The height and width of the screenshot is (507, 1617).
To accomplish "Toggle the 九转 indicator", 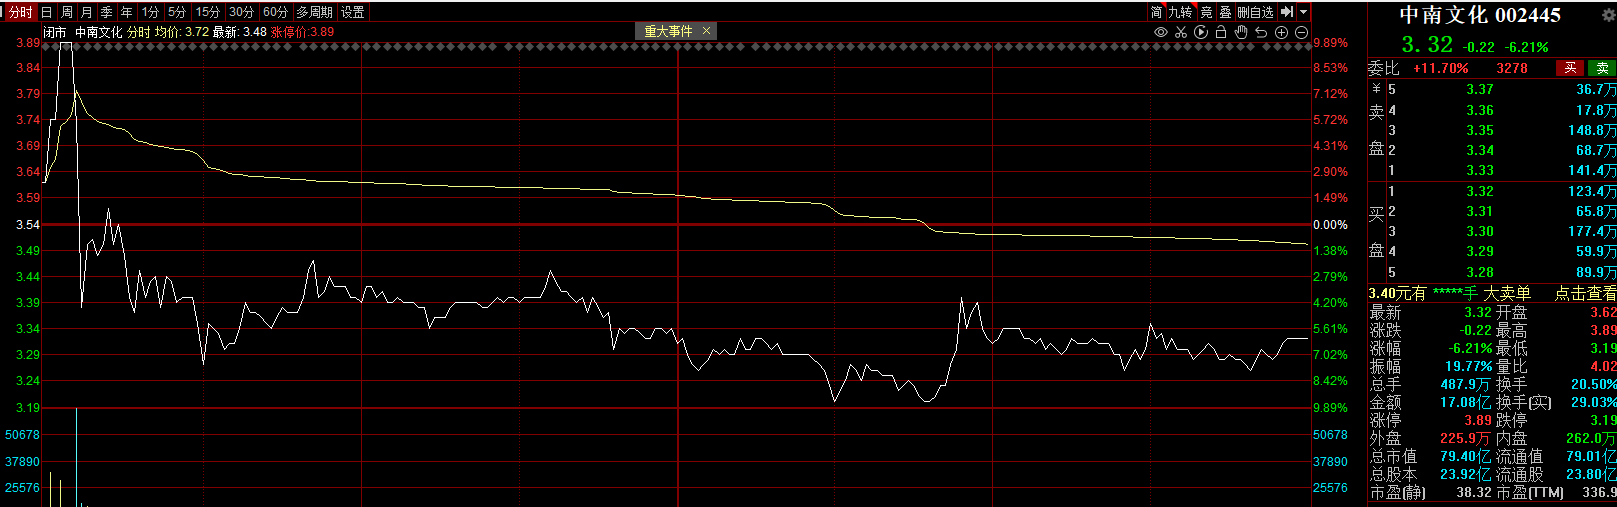I will click(1180, 12).
